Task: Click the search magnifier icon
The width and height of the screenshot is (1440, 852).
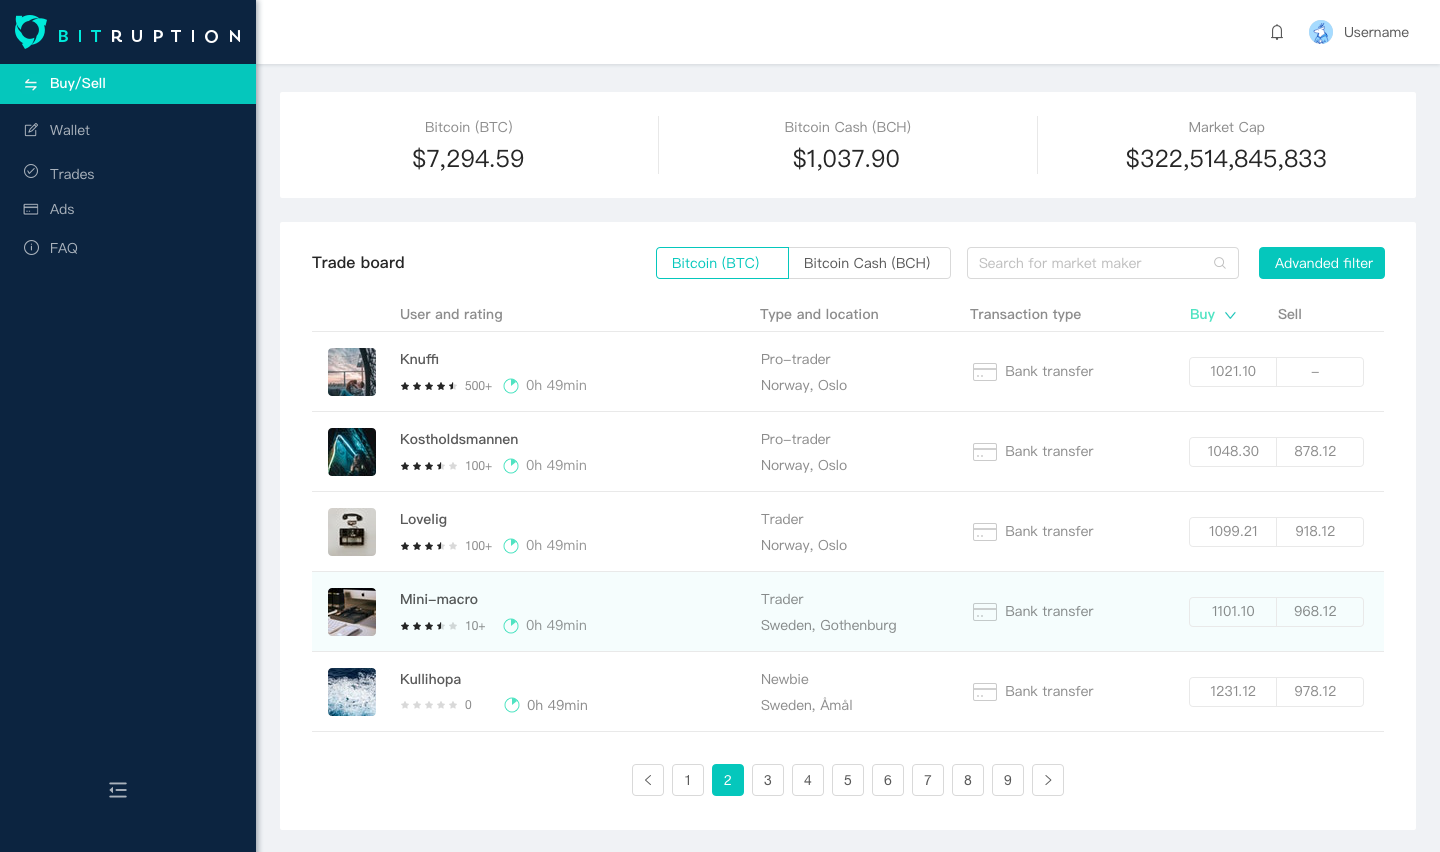Action: tap(1220, 263)
